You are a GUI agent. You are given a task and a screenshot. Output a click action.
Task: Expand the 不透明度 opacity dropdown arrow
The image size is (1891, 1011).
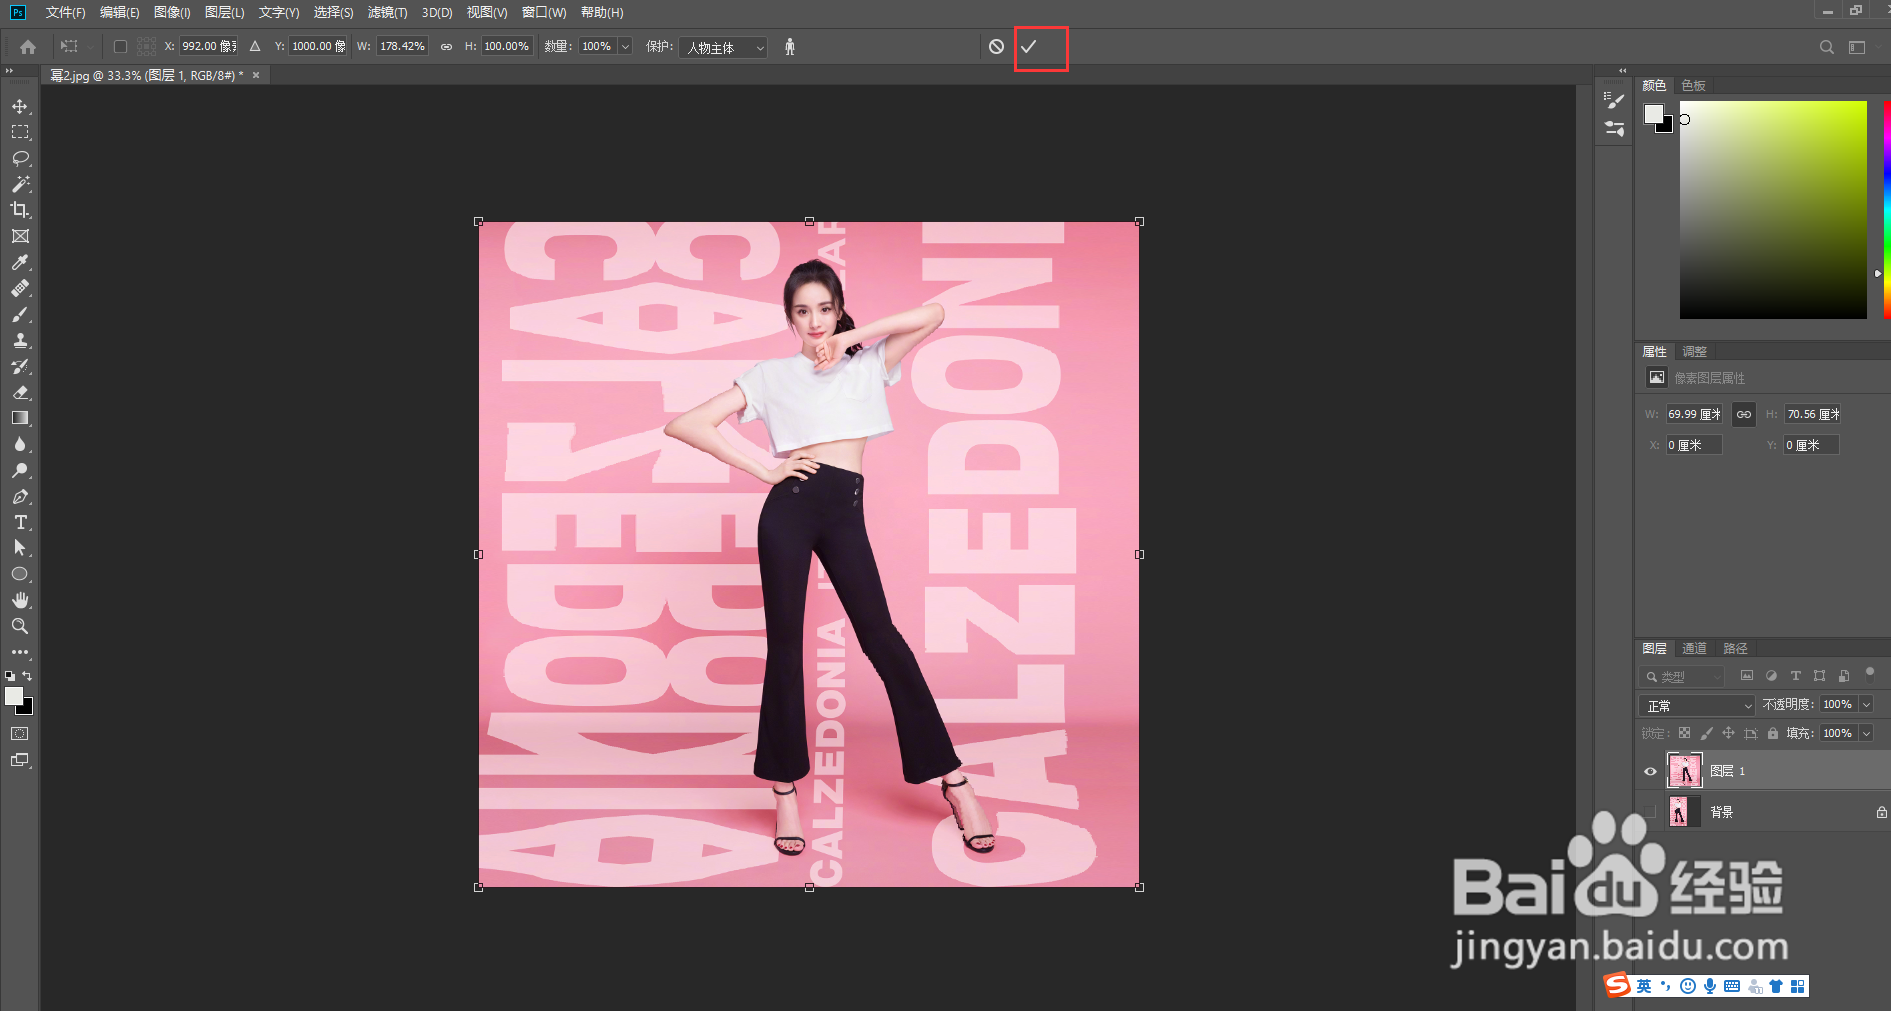1866,705
